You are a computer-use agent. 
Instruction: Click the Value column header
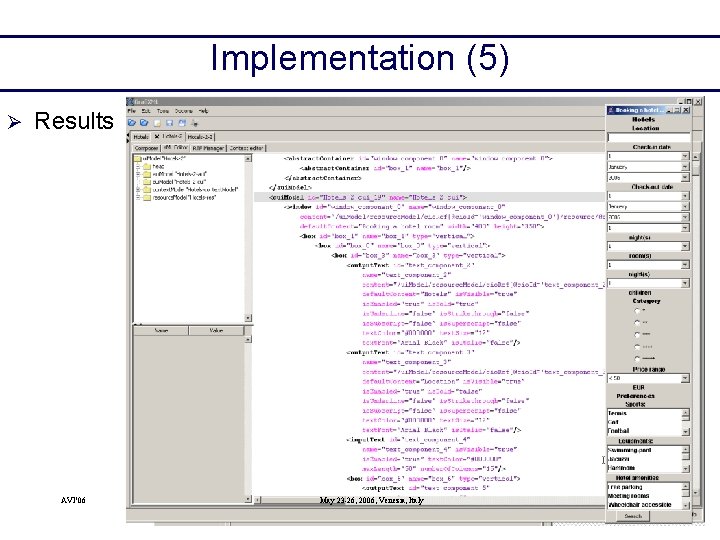click(216, 331)
